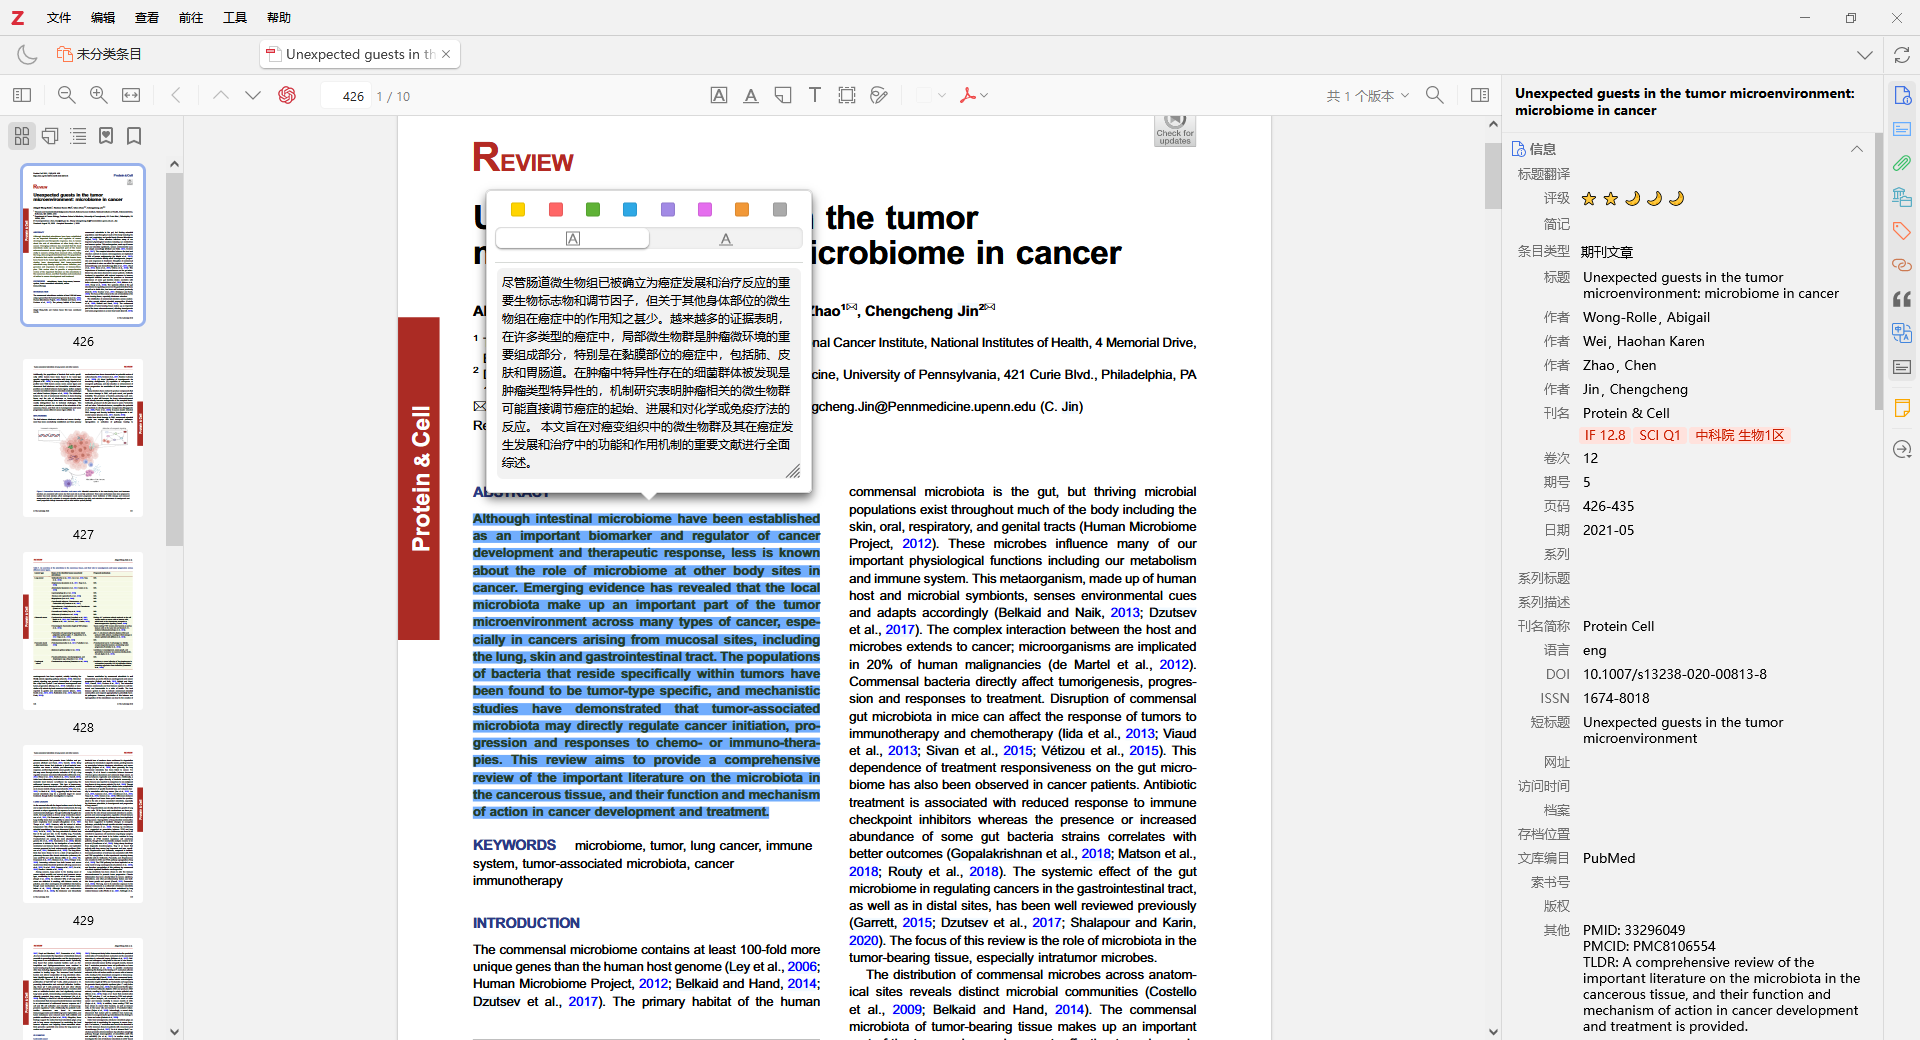The image size is (1920, 1040).
Task: Select the add text tool
Action: 815,94
